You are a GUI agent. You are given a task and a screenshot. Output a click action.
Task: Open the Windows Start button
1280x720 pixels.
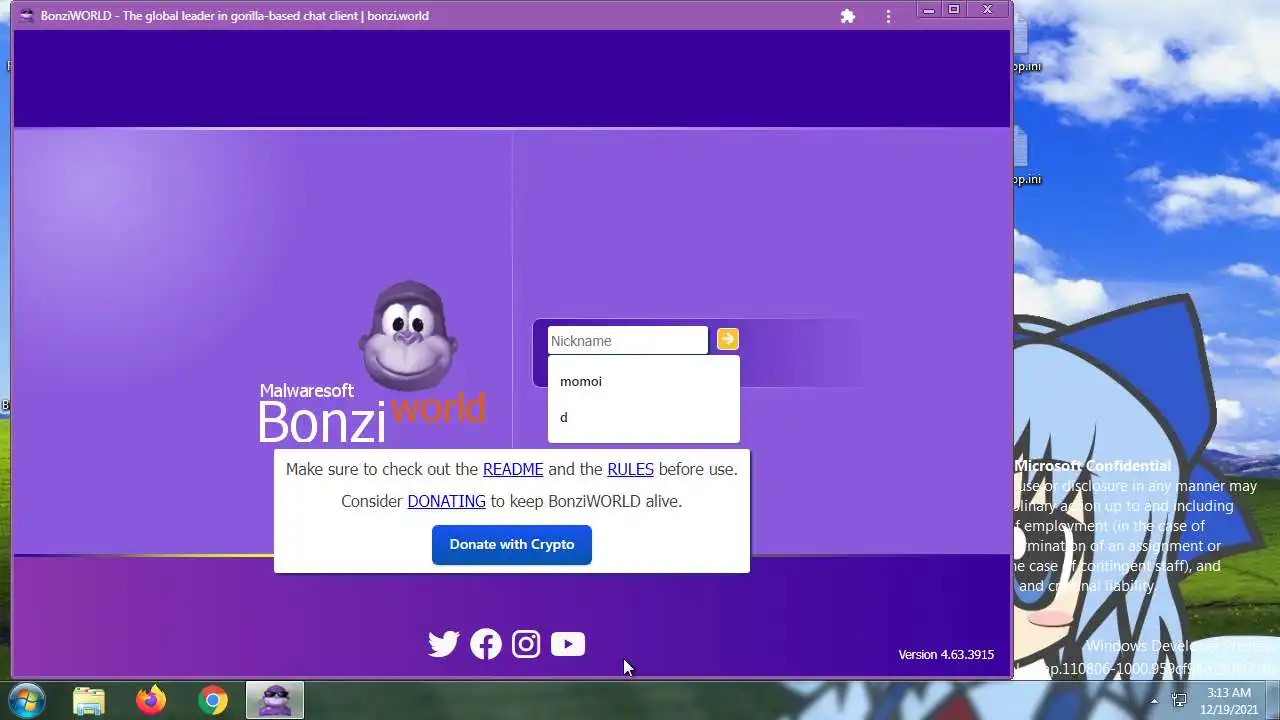26,700
